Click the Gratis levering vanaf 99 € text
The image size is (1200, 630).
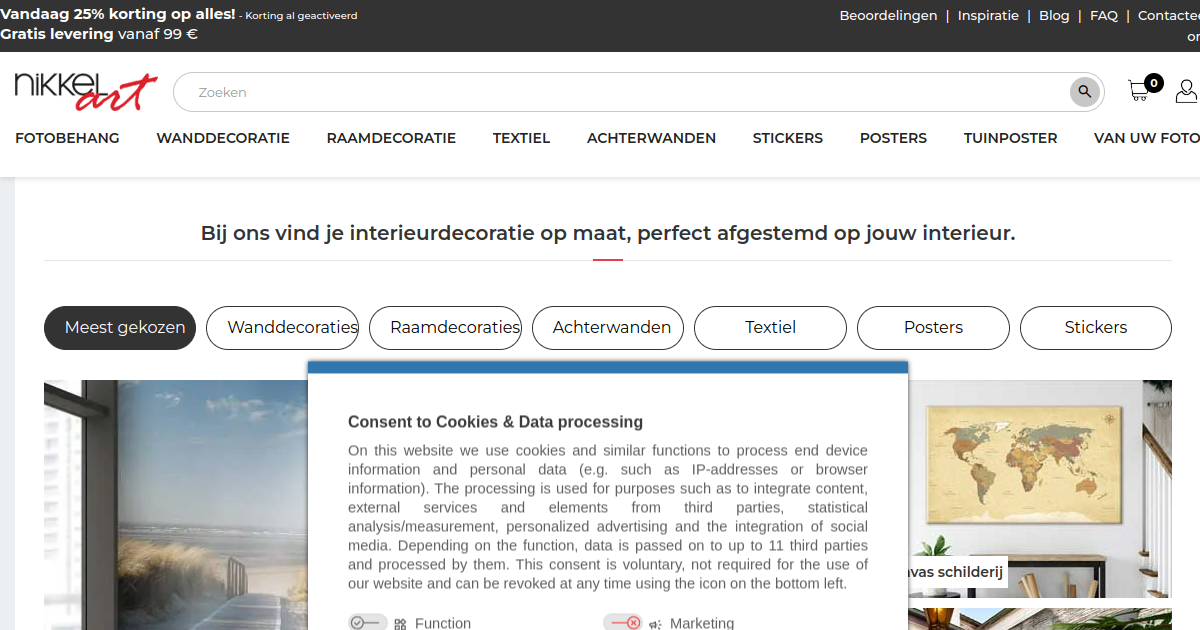(99, 34)
